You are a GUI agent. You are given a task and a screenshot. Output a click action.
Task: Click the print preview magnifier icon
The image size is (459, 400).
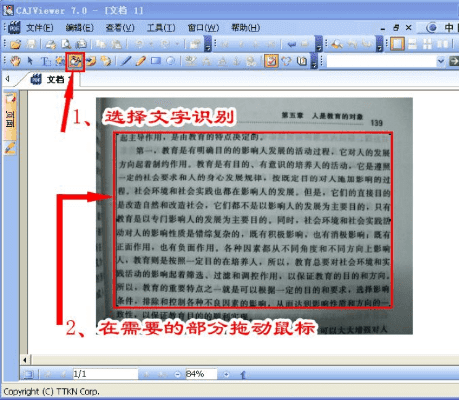click(66, 44)
